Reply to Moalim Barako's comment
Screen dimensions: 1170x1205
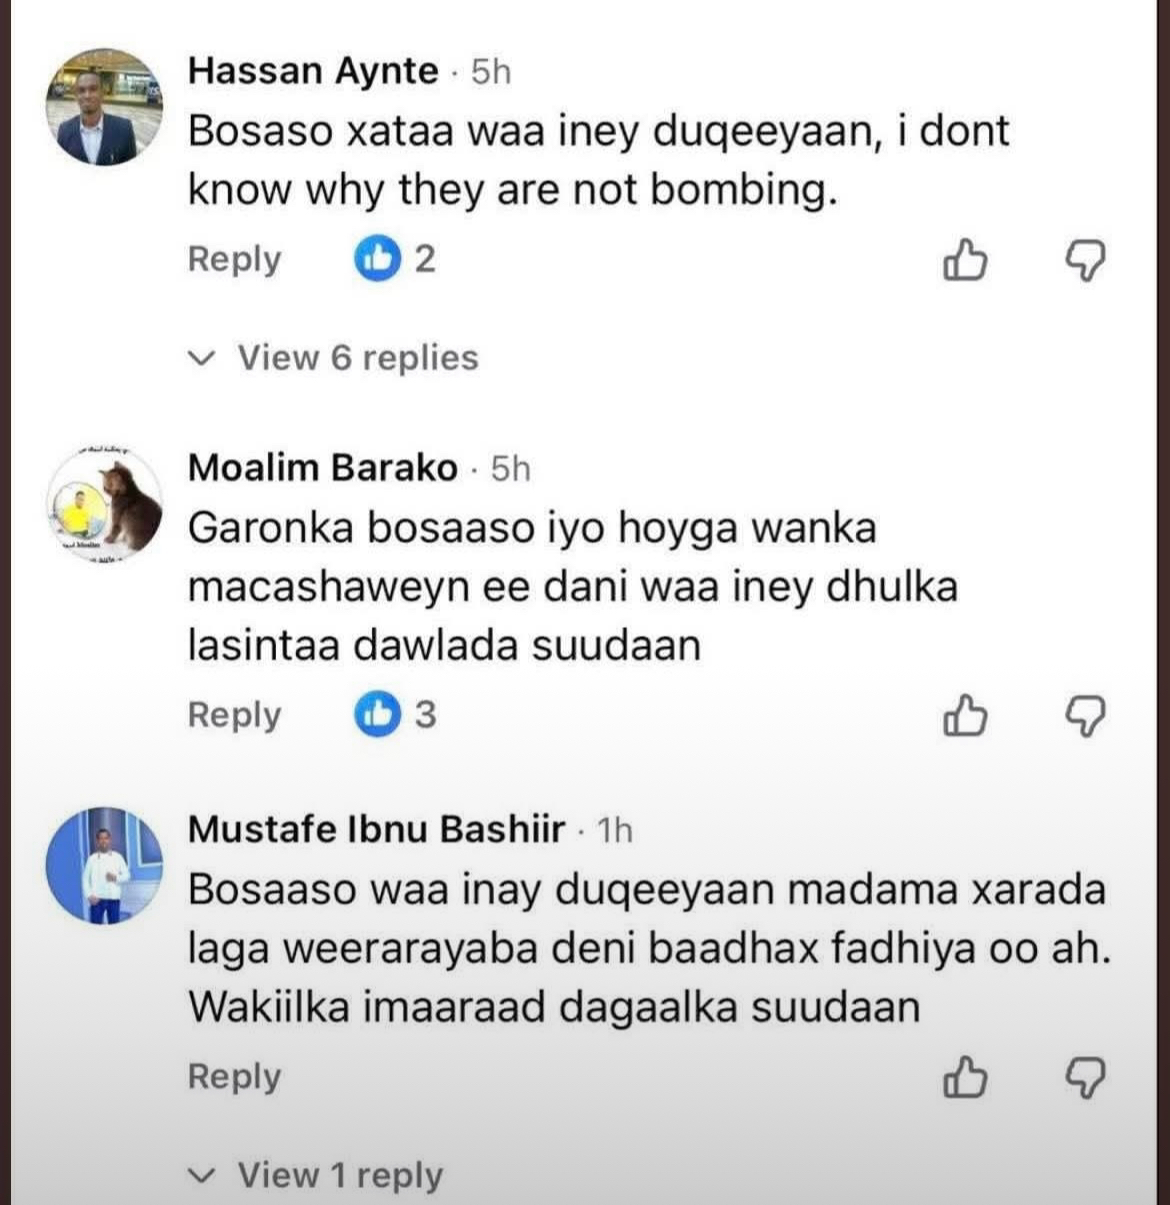(x=234, y=715)
